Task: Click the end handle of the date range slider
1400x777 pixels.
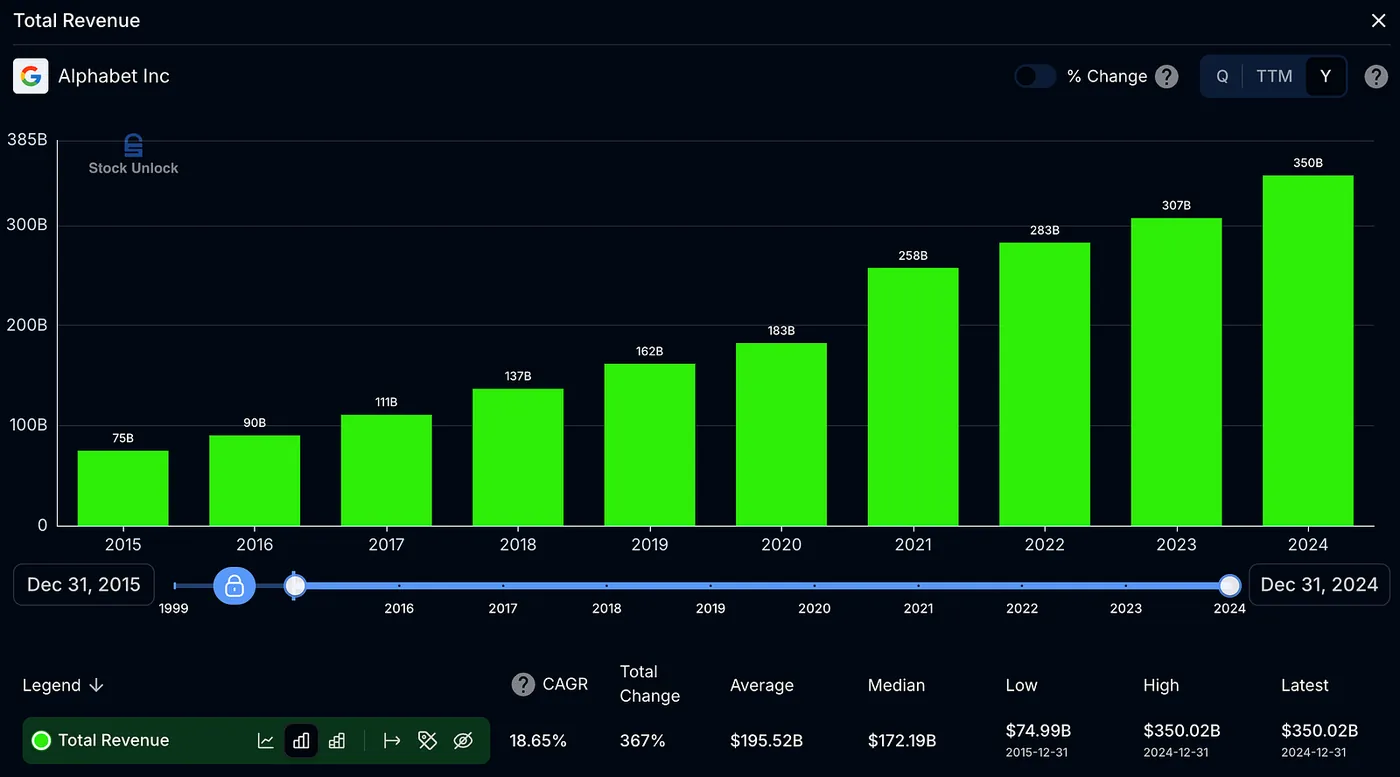Action: coord(1230,586)
